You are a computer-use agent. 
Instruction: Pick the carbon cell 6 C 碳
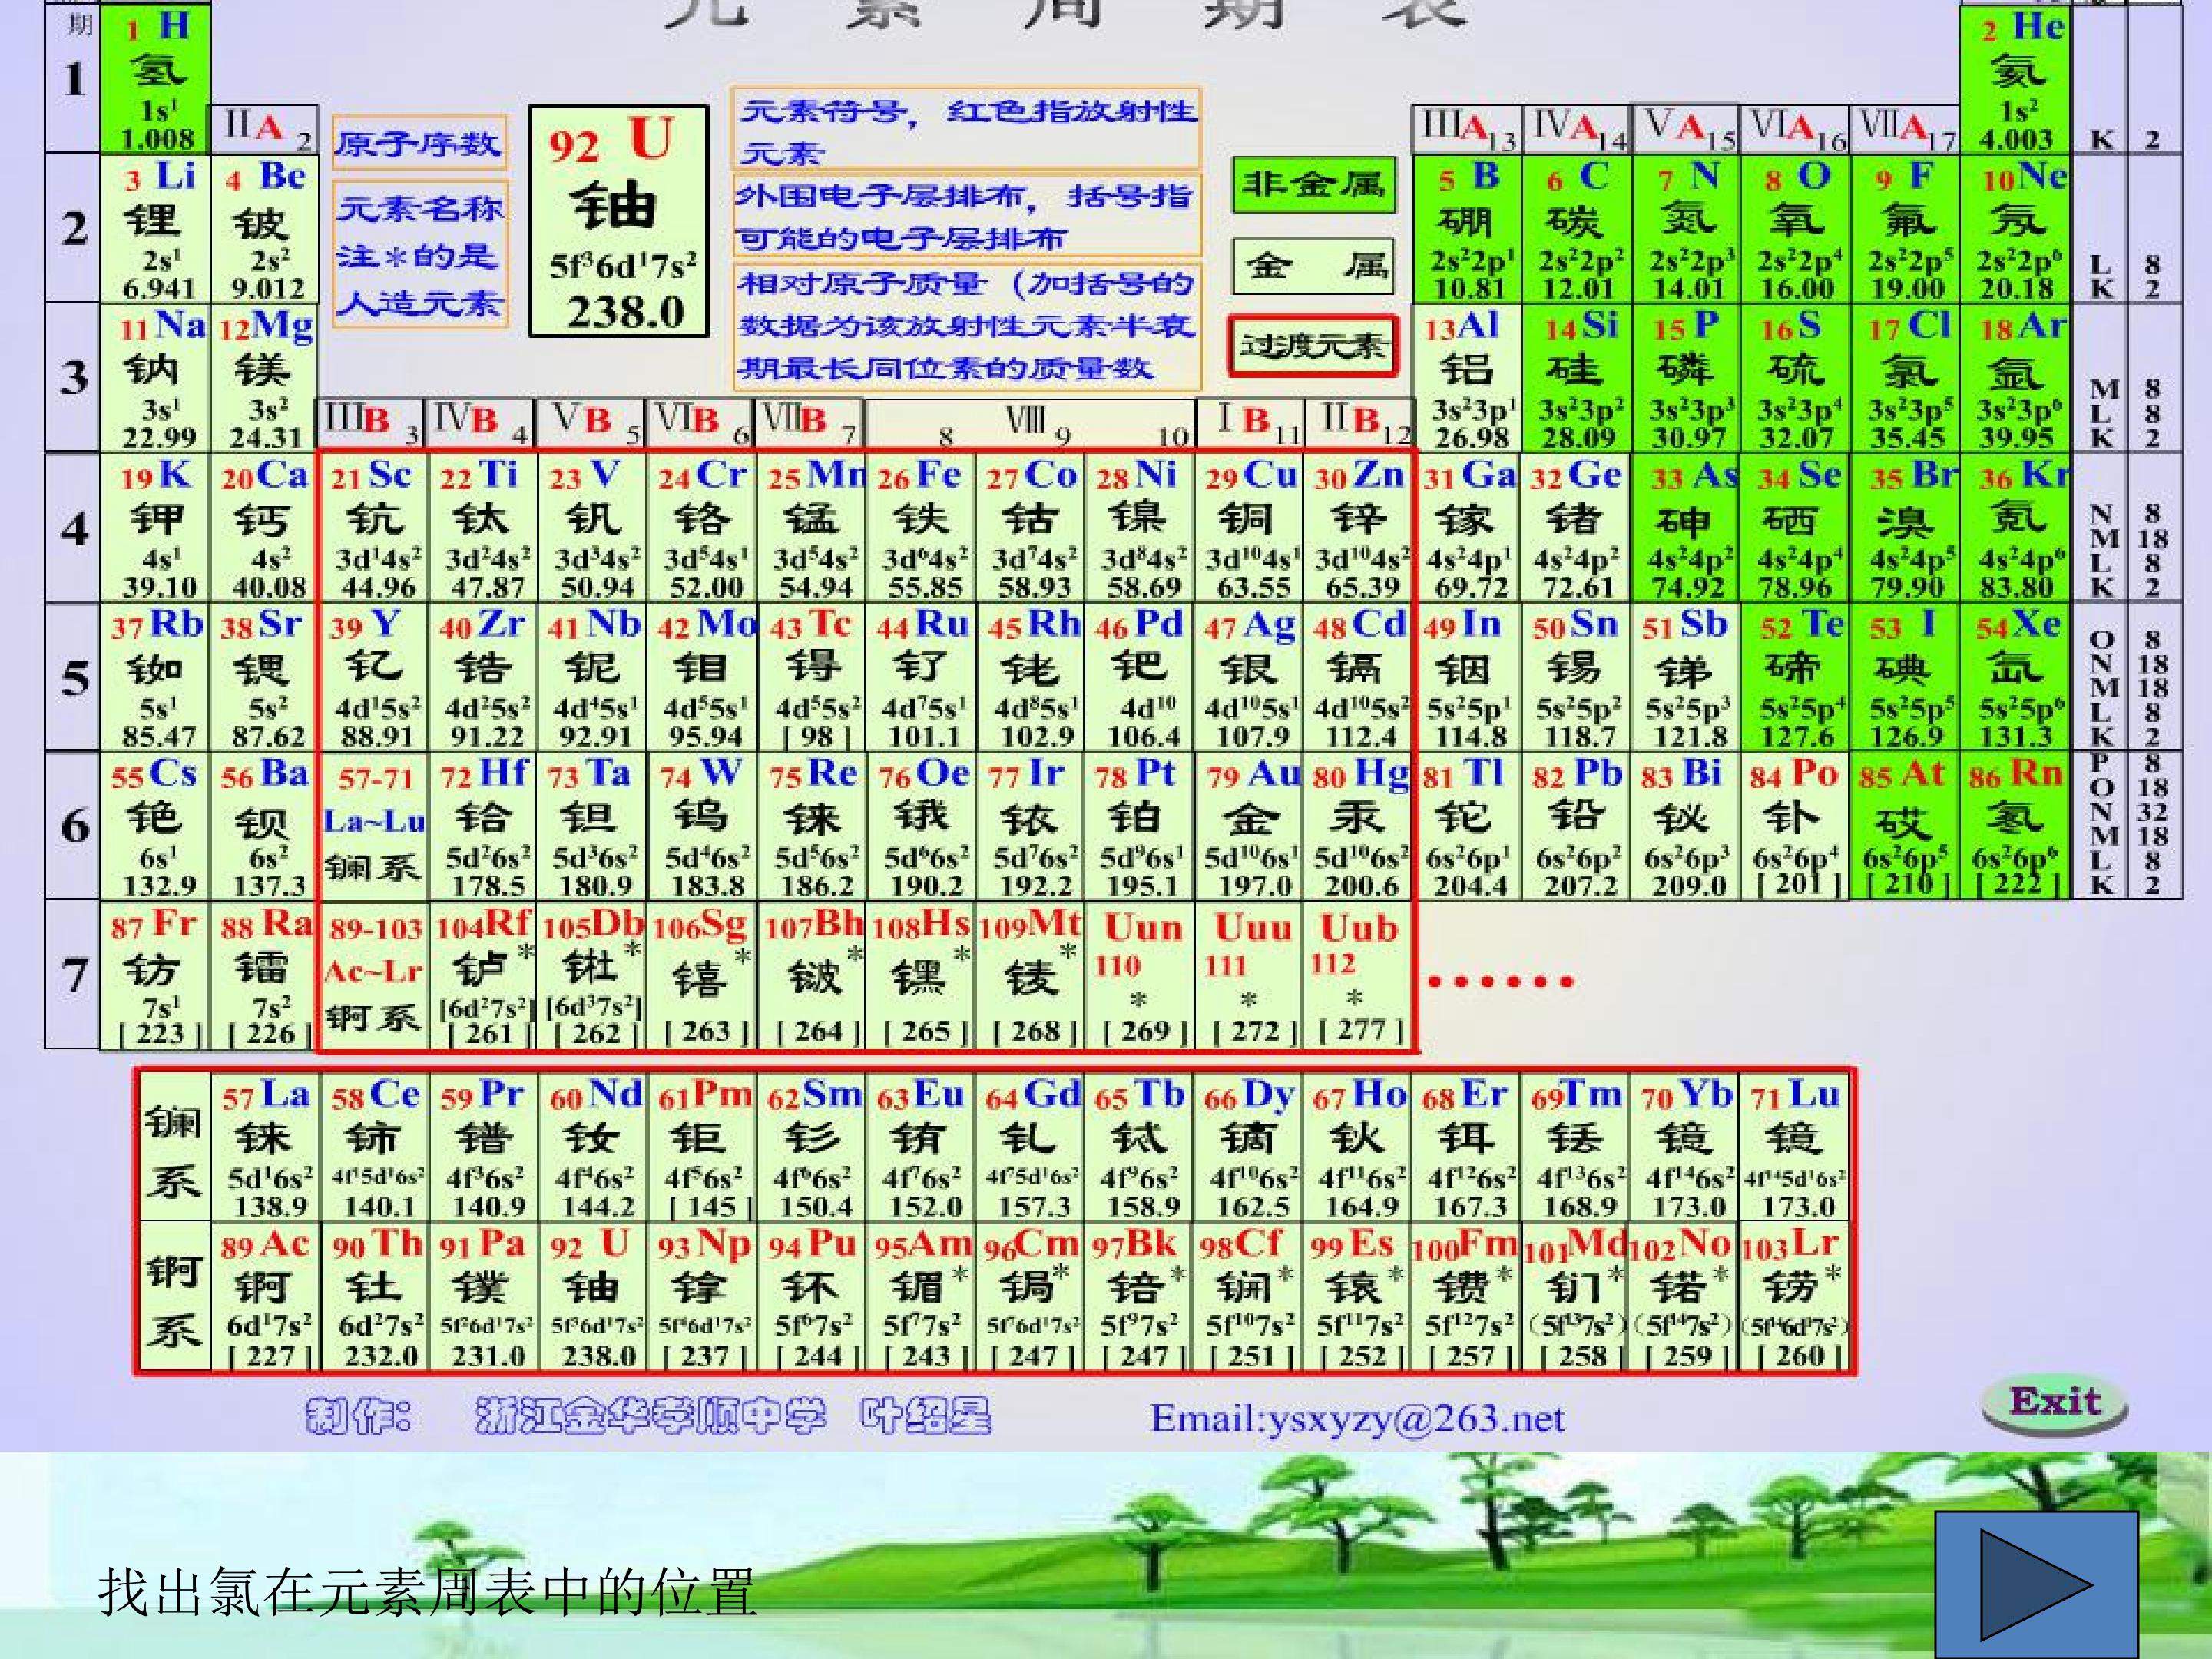pyautogui.click(x=1577, y=228)
